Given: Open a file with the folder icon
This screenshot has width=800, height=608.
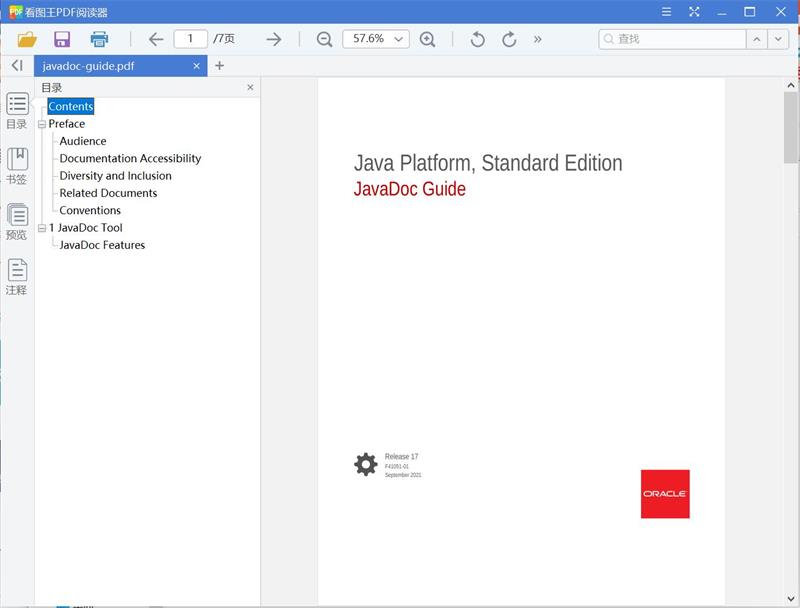Looking at the screenshot, I should (x=27, y=39).
